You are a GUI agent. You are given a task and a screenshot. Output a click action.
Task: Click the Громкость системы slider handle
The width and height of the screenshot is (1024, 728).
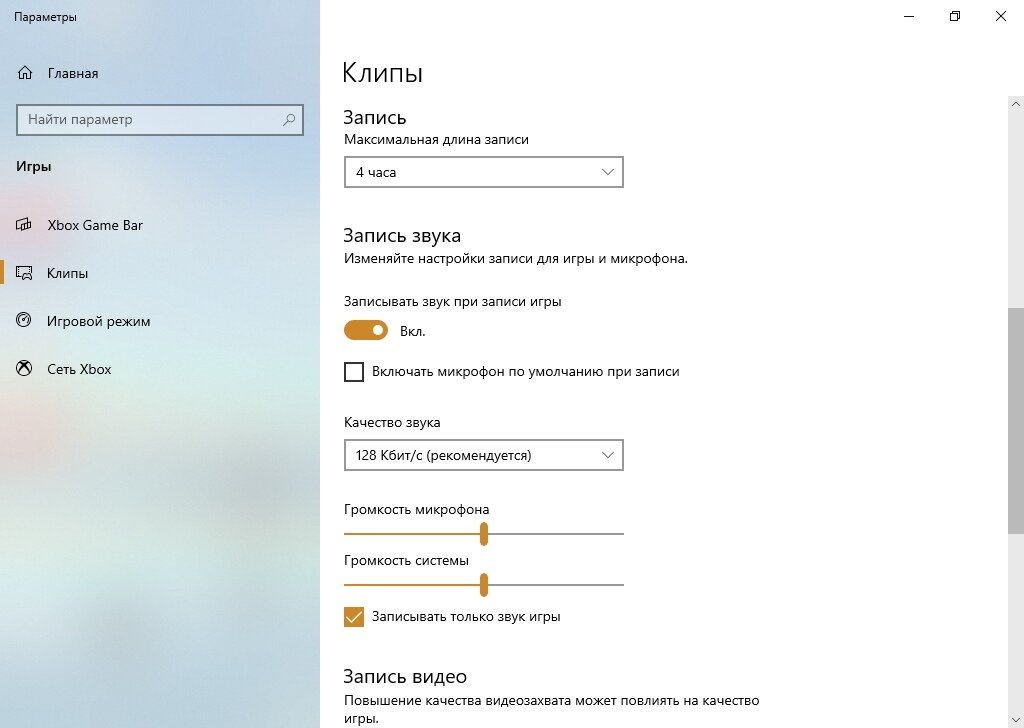click(x=484, y=584)
